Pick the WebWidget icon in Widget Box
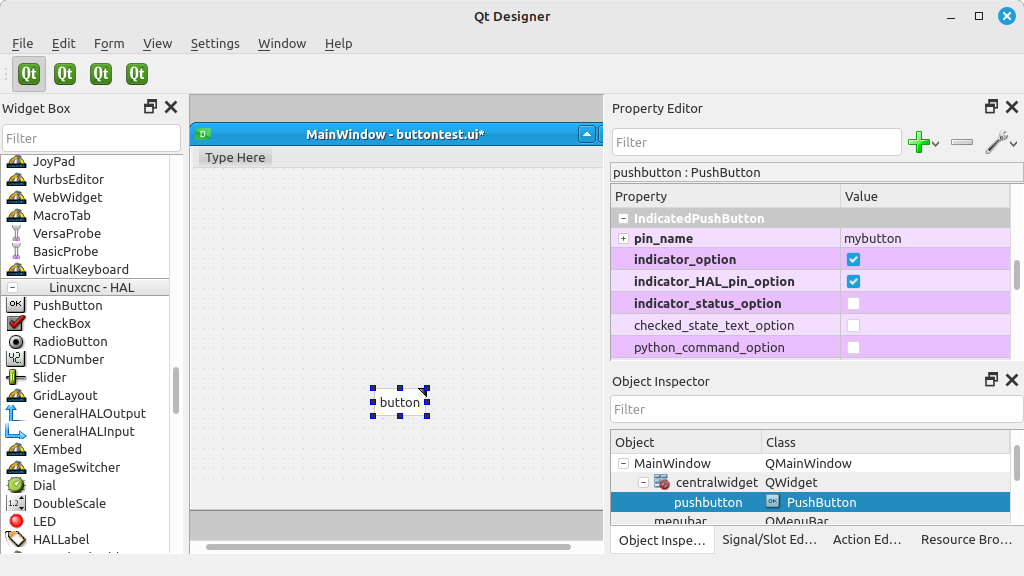 point(16,197)
